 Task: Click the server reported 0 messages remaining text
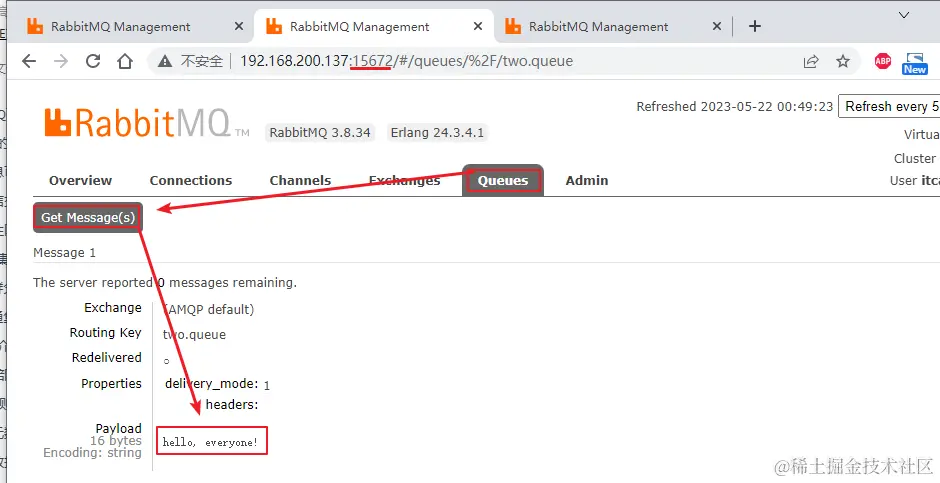coord(165,282)
